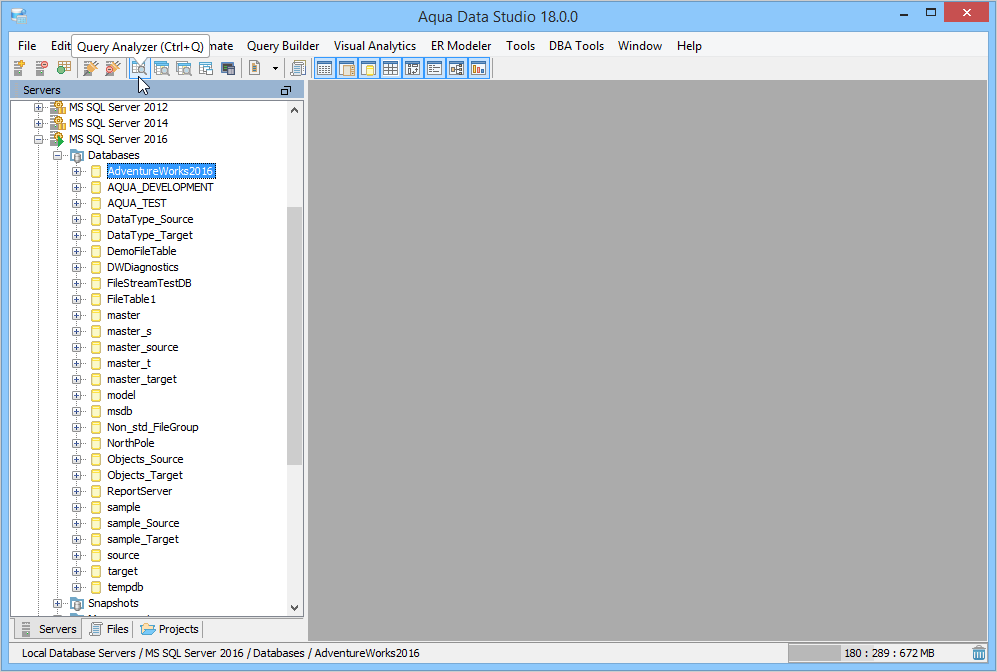Switch to the Projects tab
The width and height of the screenshot is (997, 672).
pos(170,629)
